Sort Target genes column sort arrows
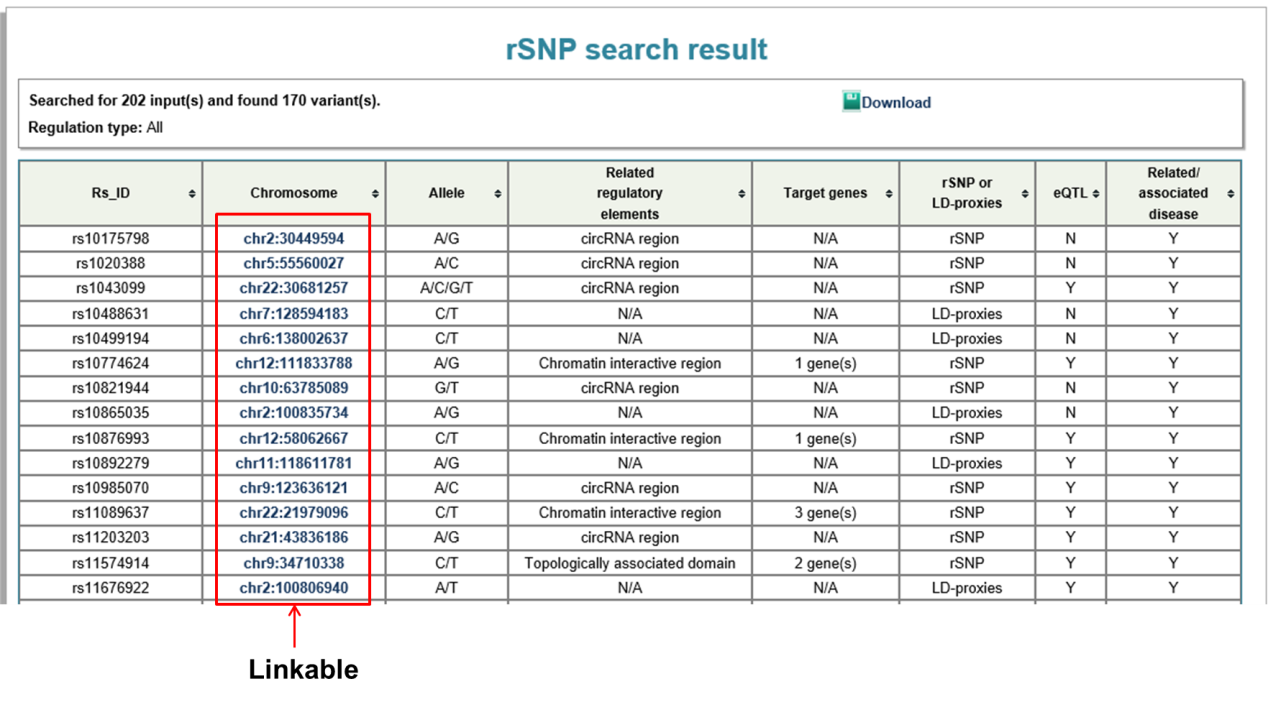Image resolution: width=1268 pixels, height=702 pixels. point(889,194)
